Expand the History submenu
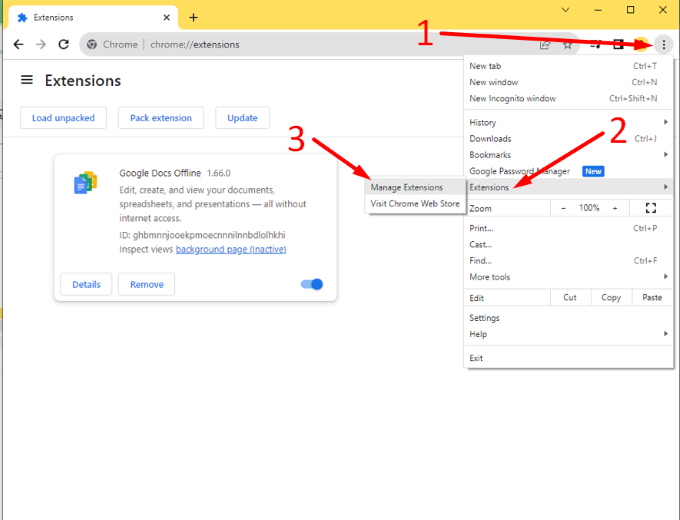The image size is (680, 520). (x=665, y=122)
